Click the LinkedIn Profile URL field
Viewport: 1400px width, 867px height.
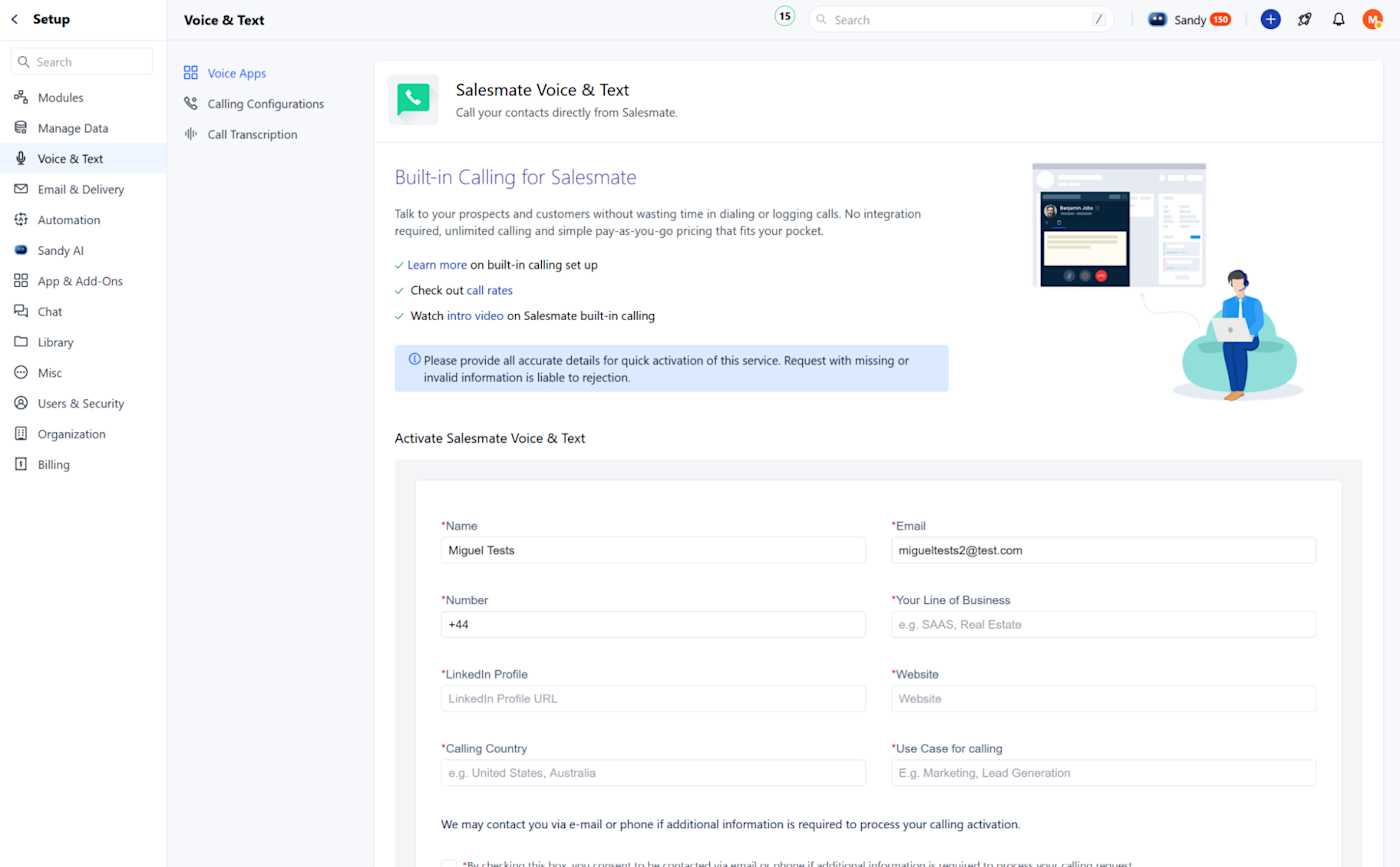coord(653,698)
